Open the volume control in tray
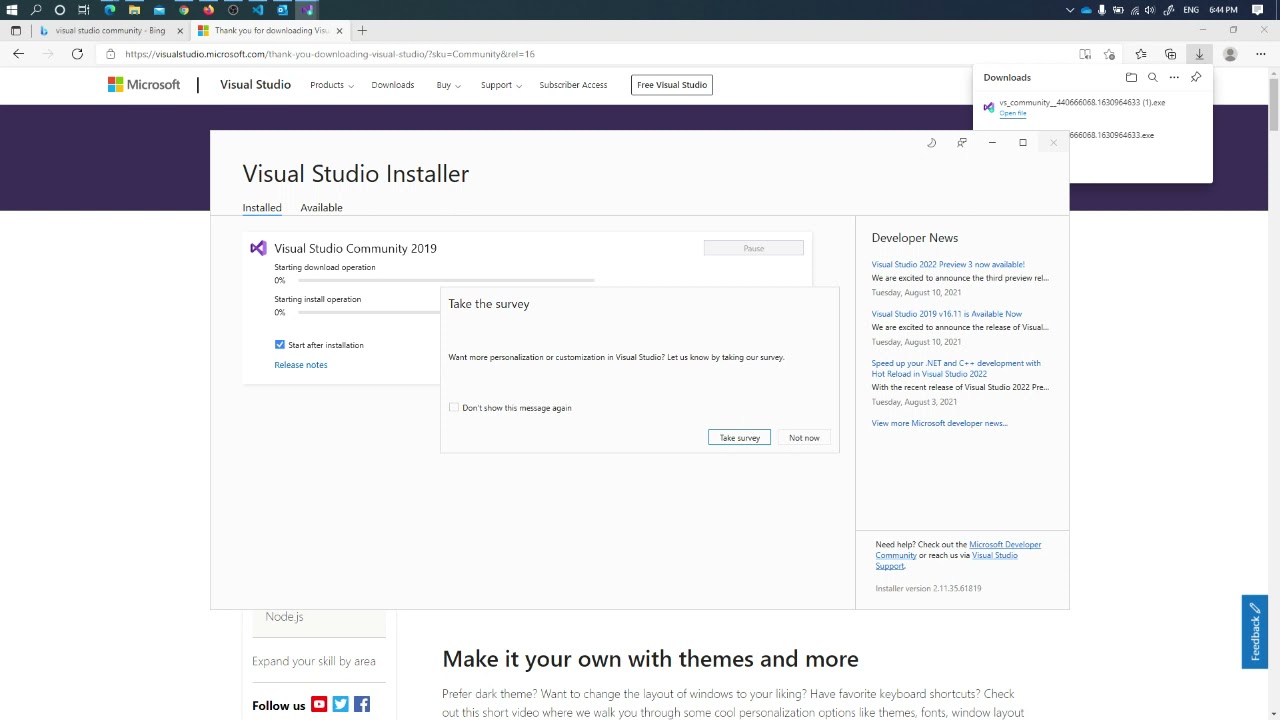 coord(1150,10)
